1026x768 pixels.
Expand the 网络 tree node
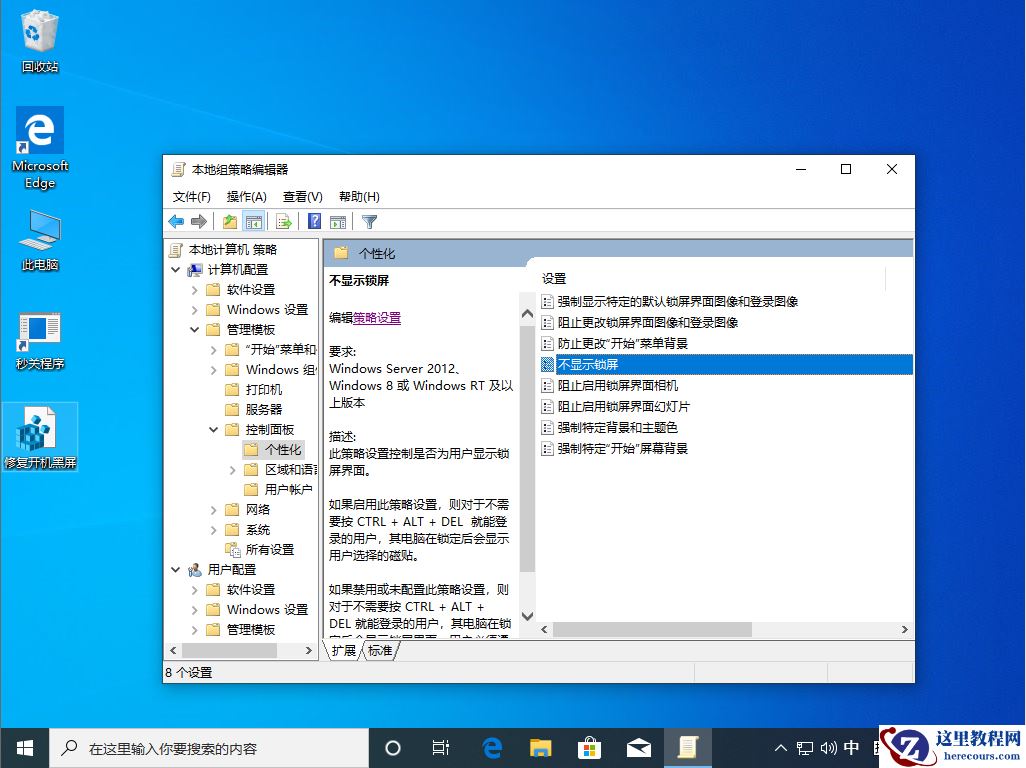coord(212,509)
